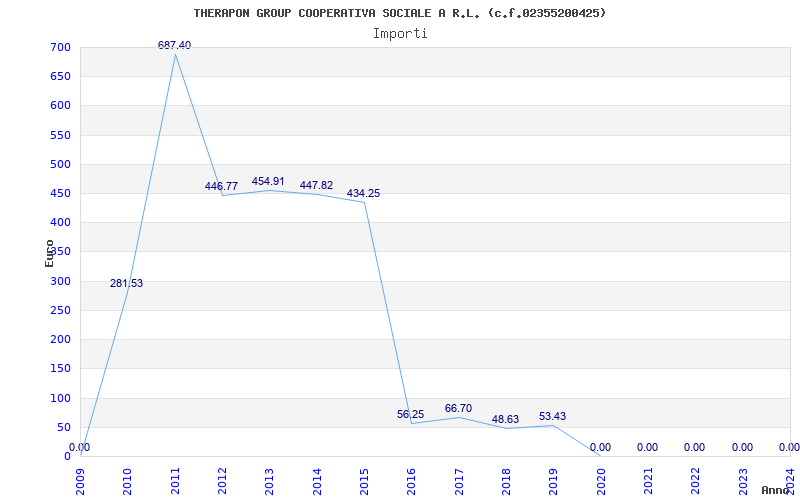Select the 53.43 data label
The width and height of the screenshot is (800, 500).
[x=553, y=416]
